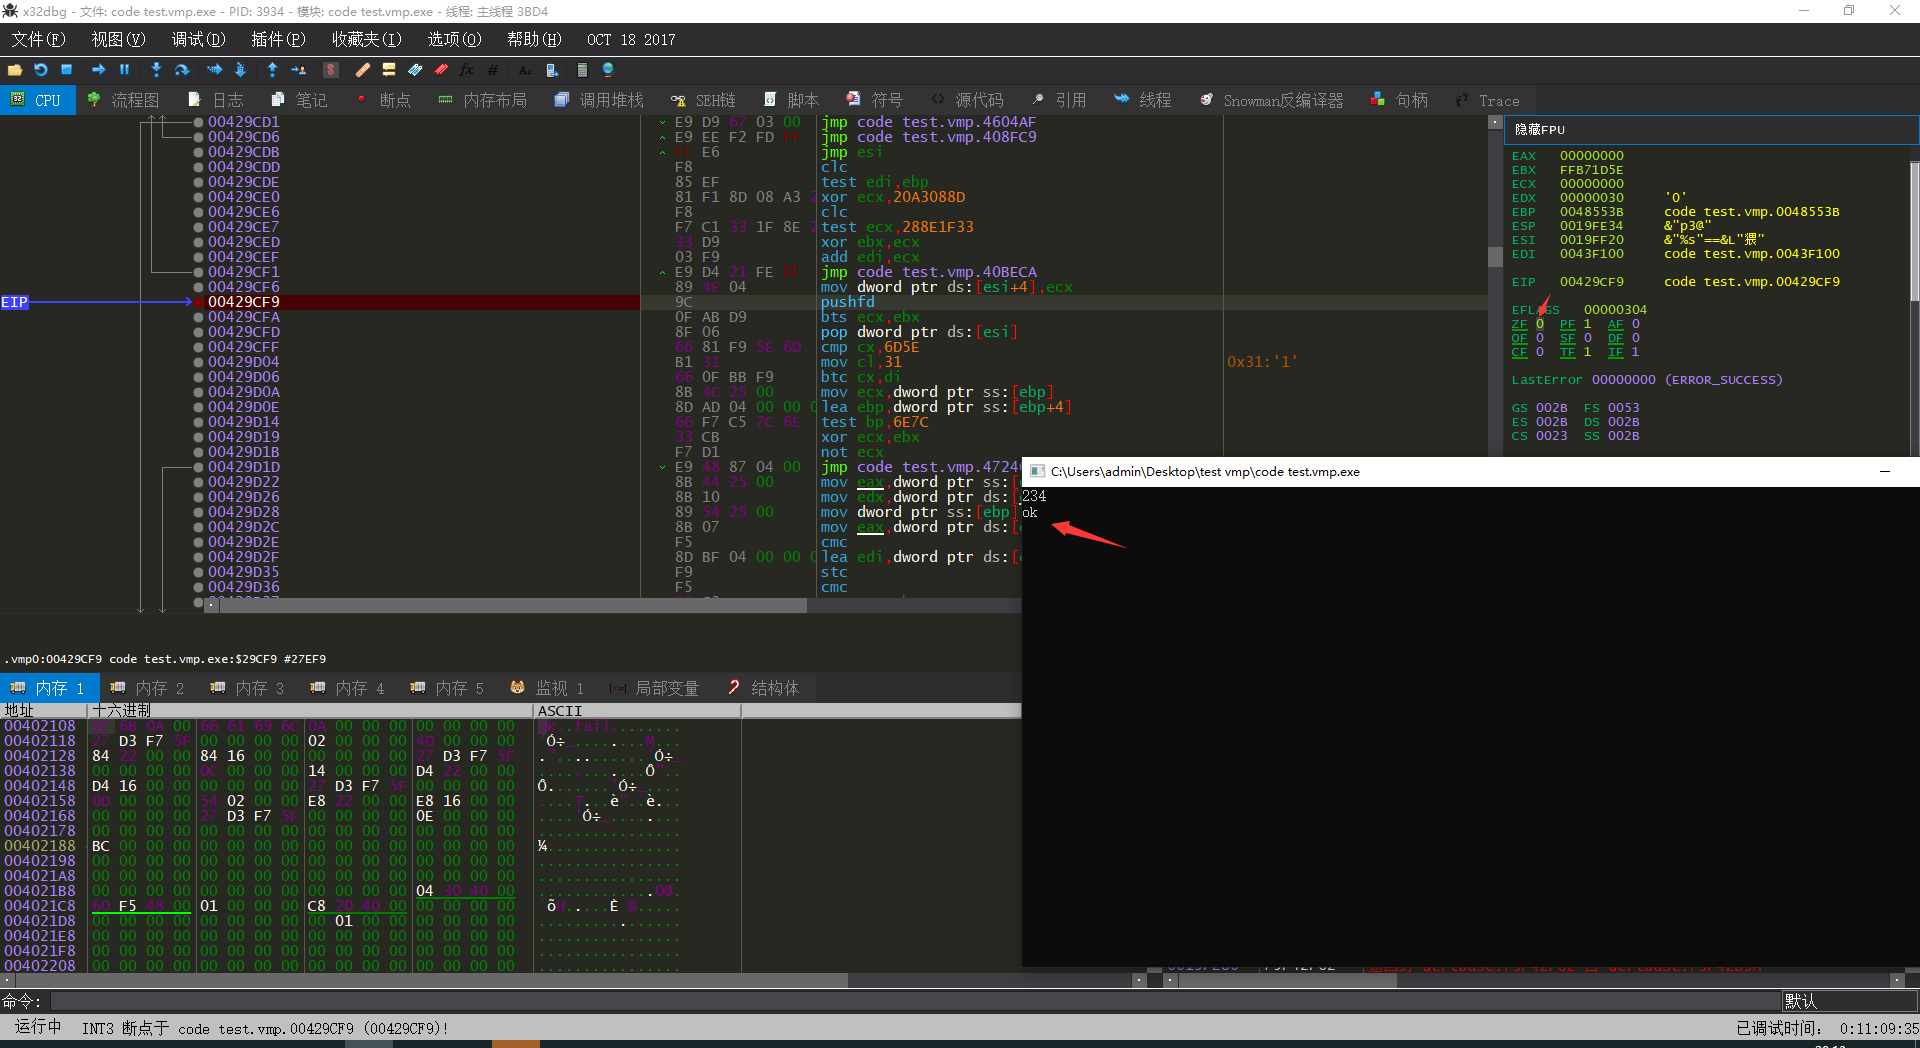This screenshot has width=1920, height=1048.
Task: Pause execution with the pause icon
Action: tap(125, 70)
